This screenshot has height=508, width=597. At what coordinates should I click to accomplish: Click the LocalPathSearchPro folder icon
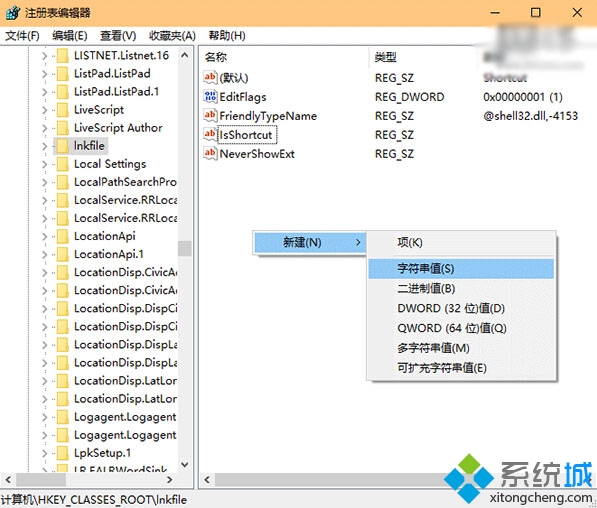[x=62, y=182]
